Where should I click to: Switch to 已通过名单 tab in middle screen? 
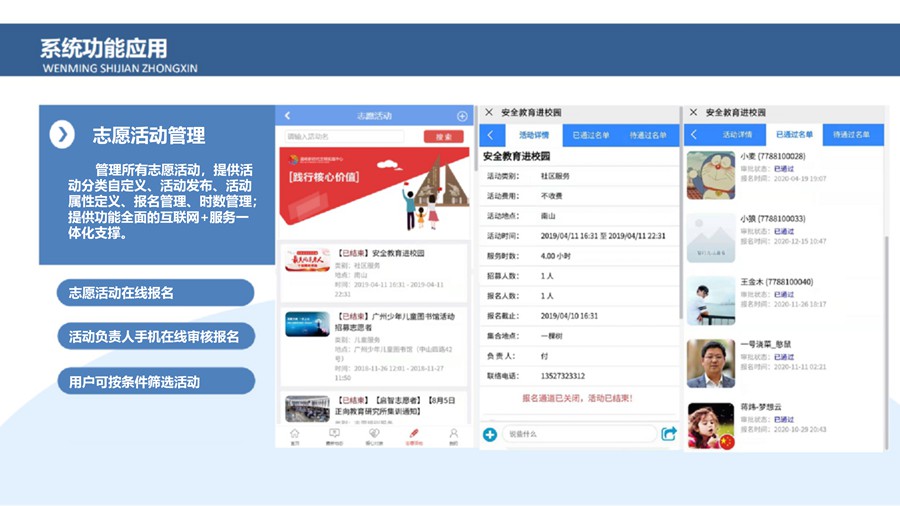click(590, 135)
